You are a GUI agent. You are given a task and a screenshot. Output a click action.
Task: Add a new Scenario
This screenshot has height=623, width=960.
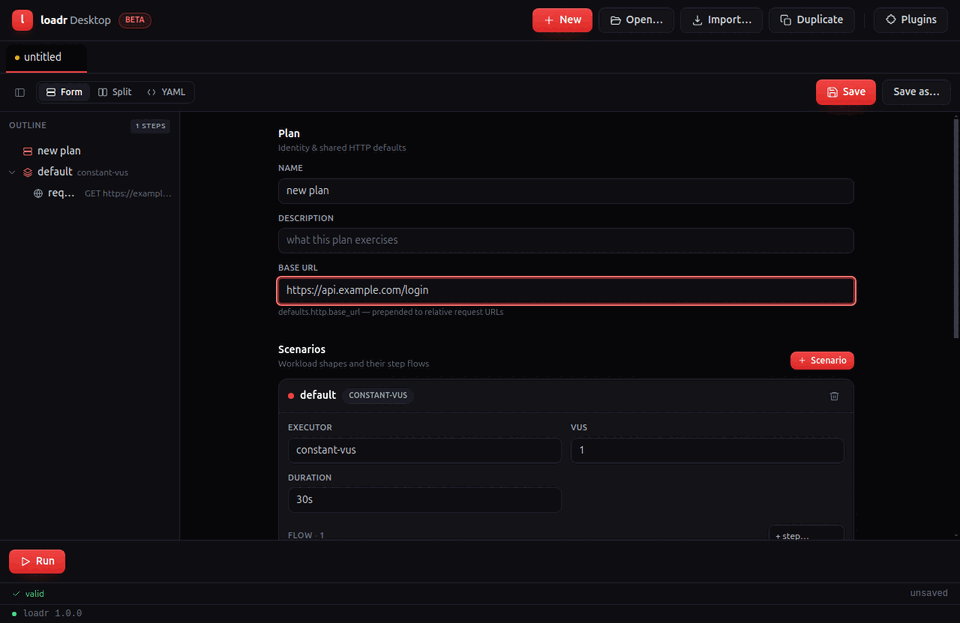point(822,360)
